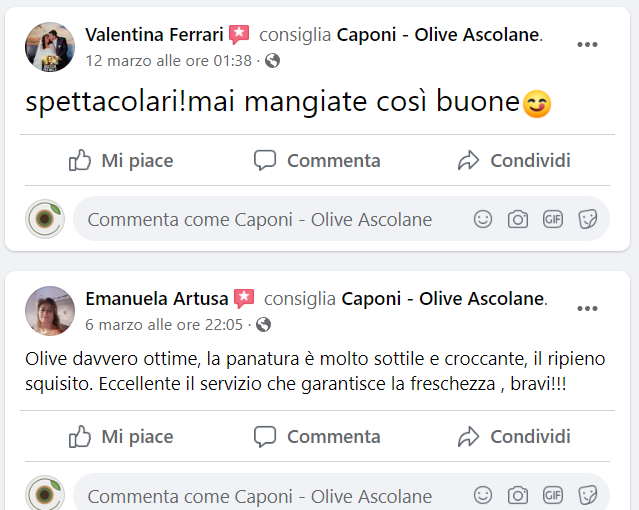Click the GIF icon in first comment box
This screenshot has width=639, height=510.
point(552,219)
